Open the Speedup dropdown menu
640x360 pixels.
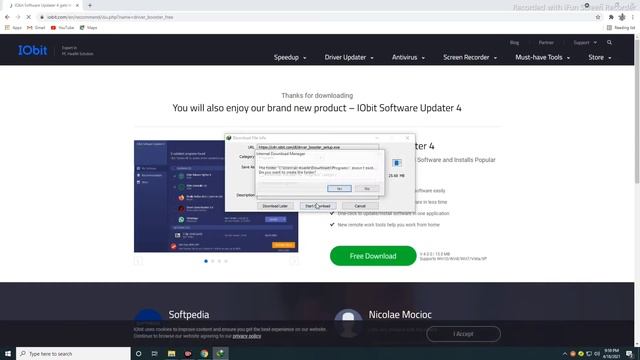coord(290,58)
